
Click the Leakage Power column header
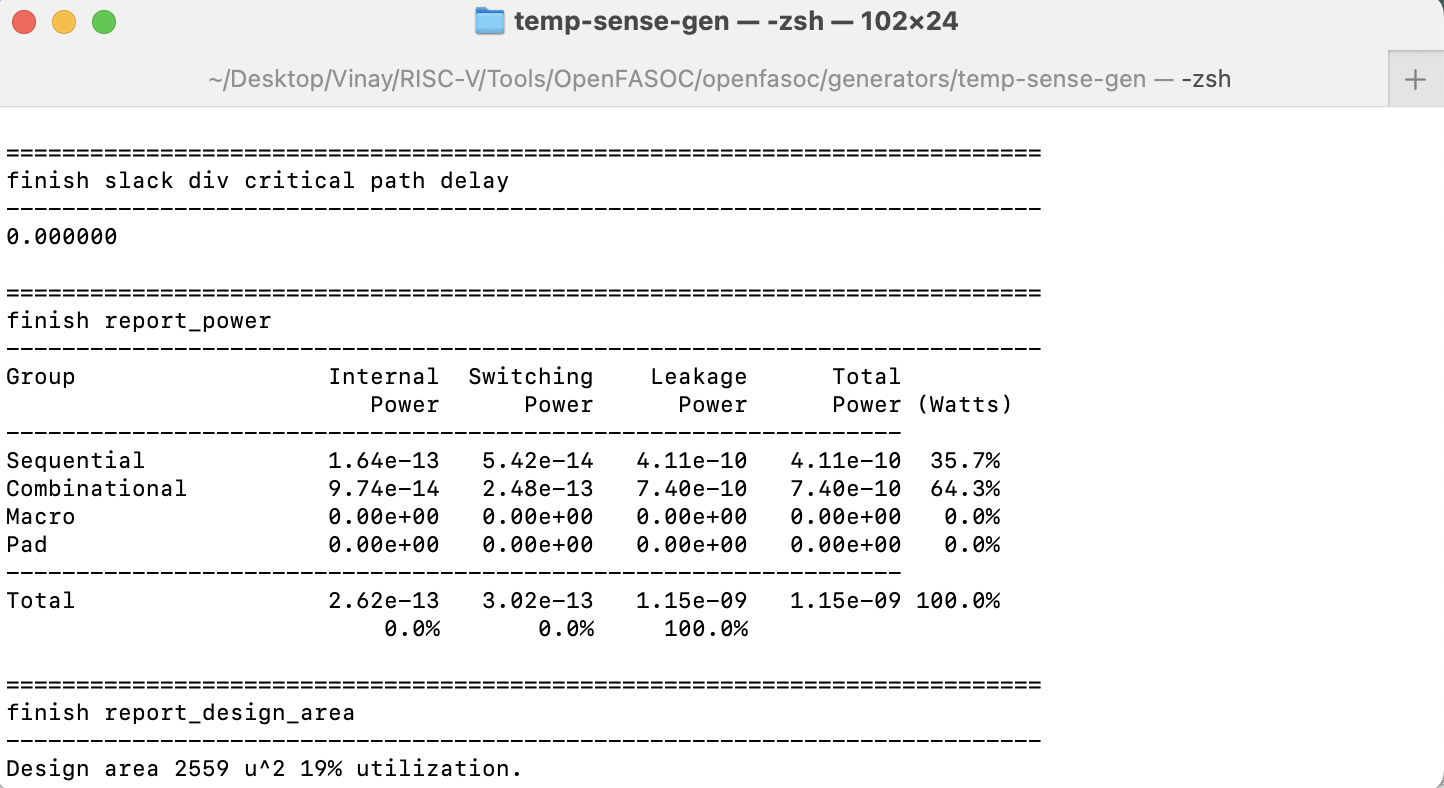(699, 390)
